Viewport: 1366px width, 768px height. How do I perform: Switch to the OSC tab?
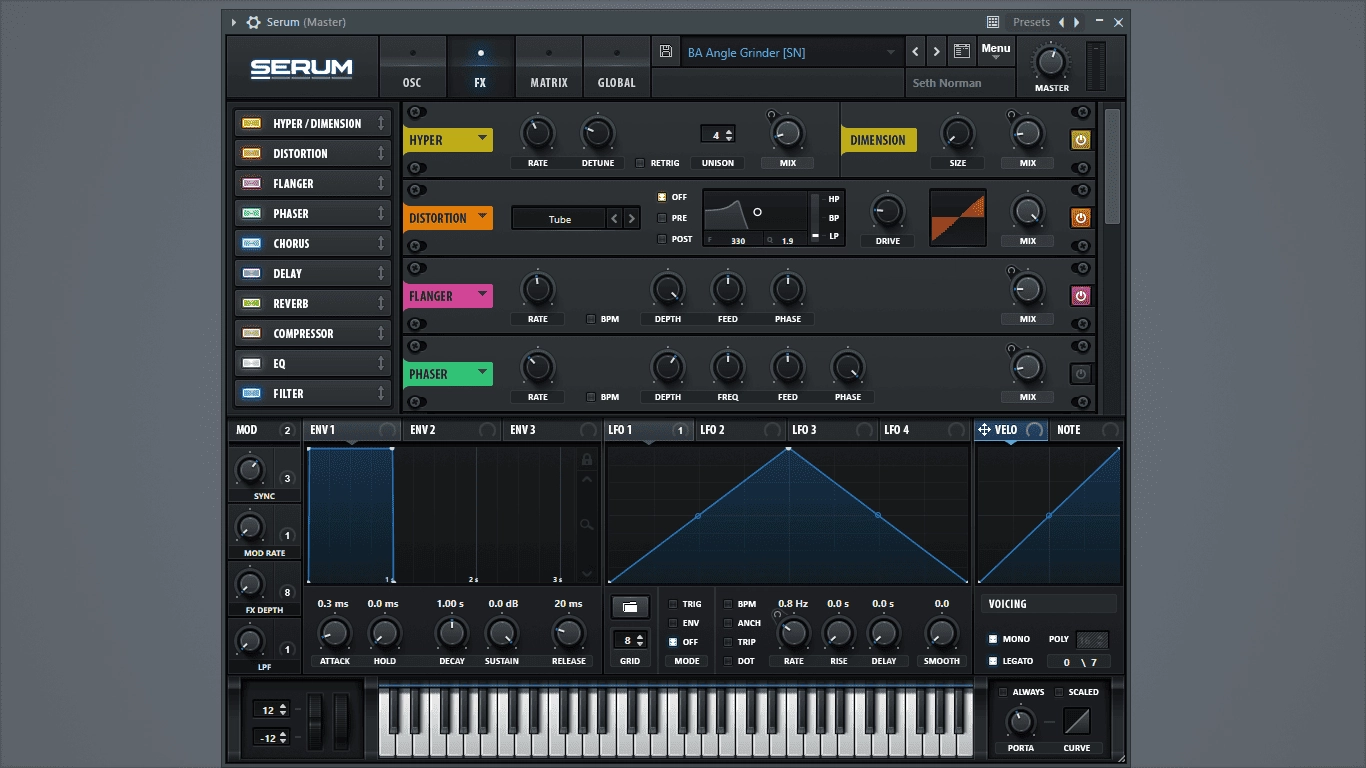(x=412, y=68)
